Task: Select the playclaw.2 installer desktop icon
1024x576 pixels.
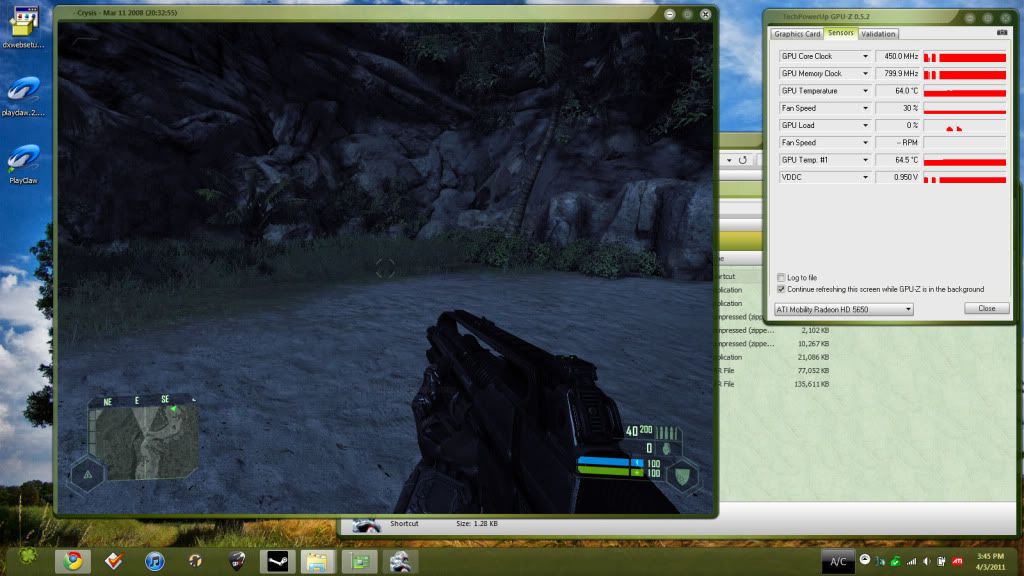Action: point(24,97)
